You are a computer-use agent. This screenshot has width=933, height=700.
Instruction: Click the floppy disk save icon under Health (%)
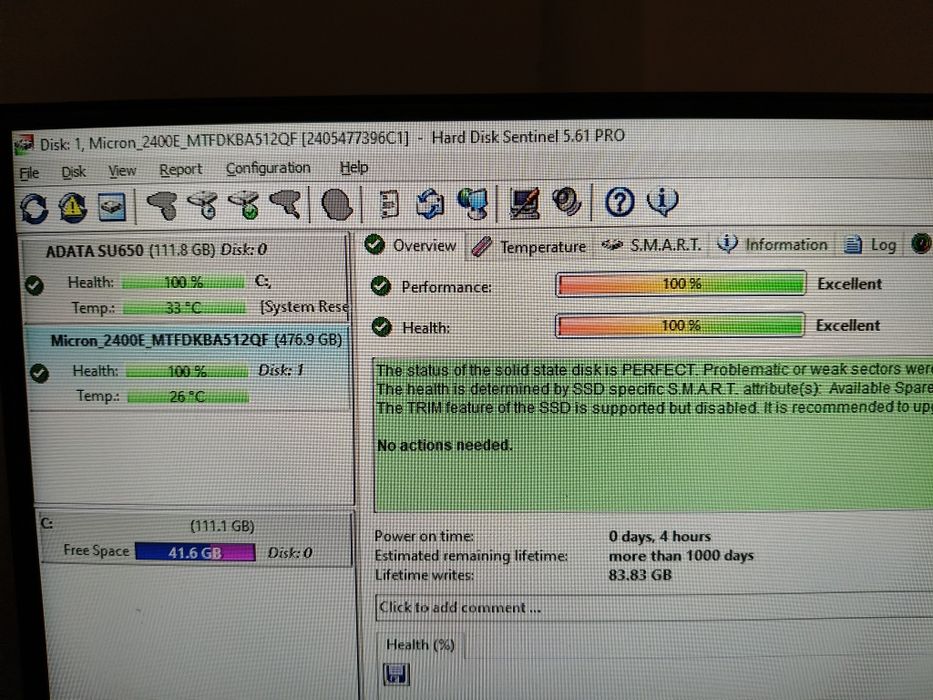click(x=396, y=674)
